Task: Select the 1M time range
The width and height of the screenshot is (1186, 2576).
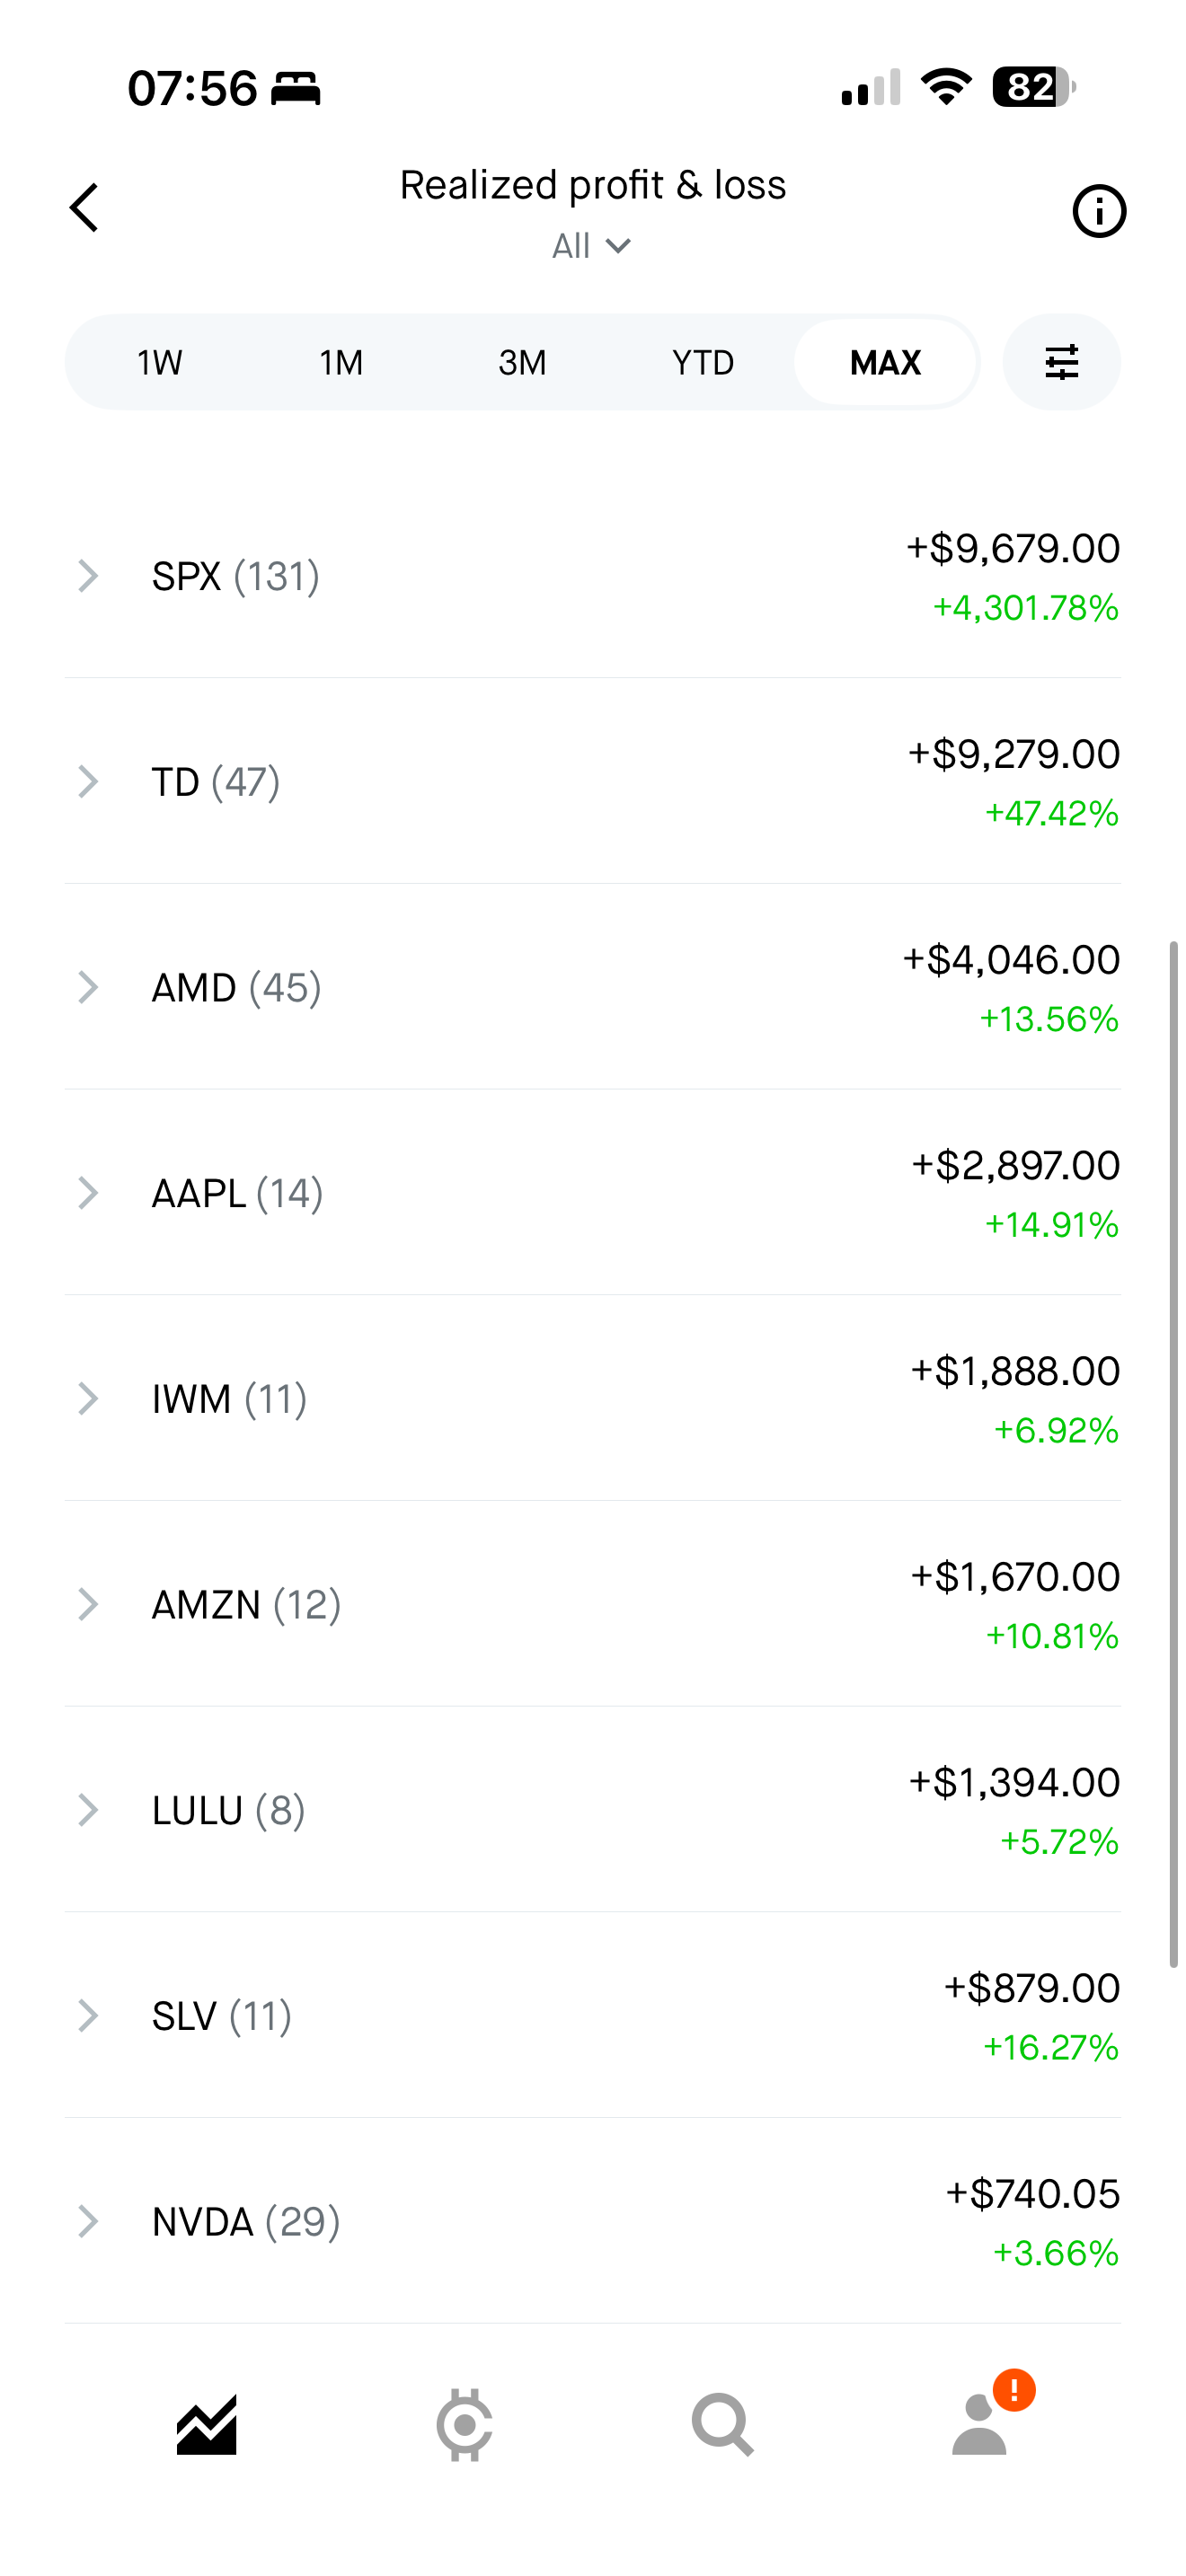Action: pyautogui.click(x=341, y=362)
